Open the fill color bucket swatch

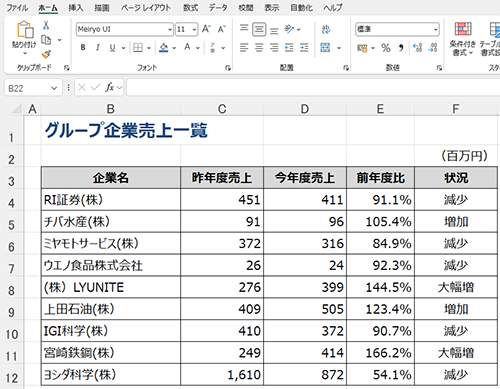[164, 48]
